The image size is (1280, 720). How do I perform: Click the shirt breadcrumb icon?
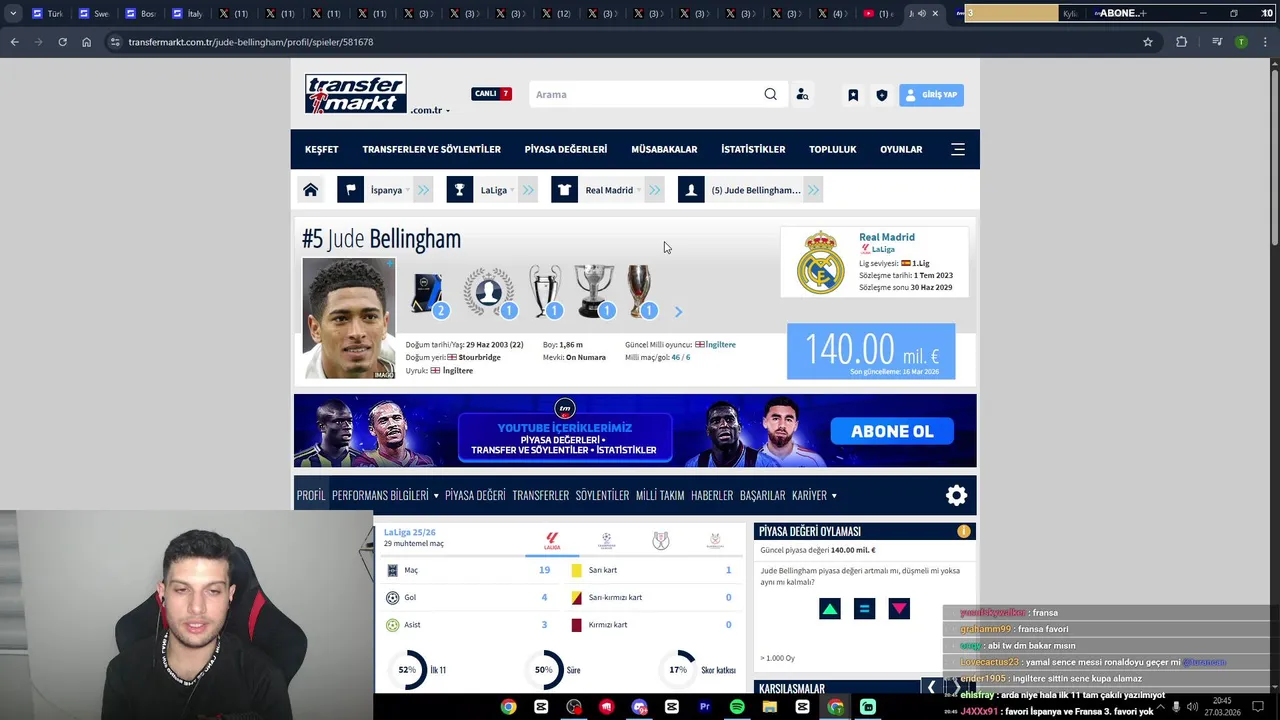(x=564, y=190)
